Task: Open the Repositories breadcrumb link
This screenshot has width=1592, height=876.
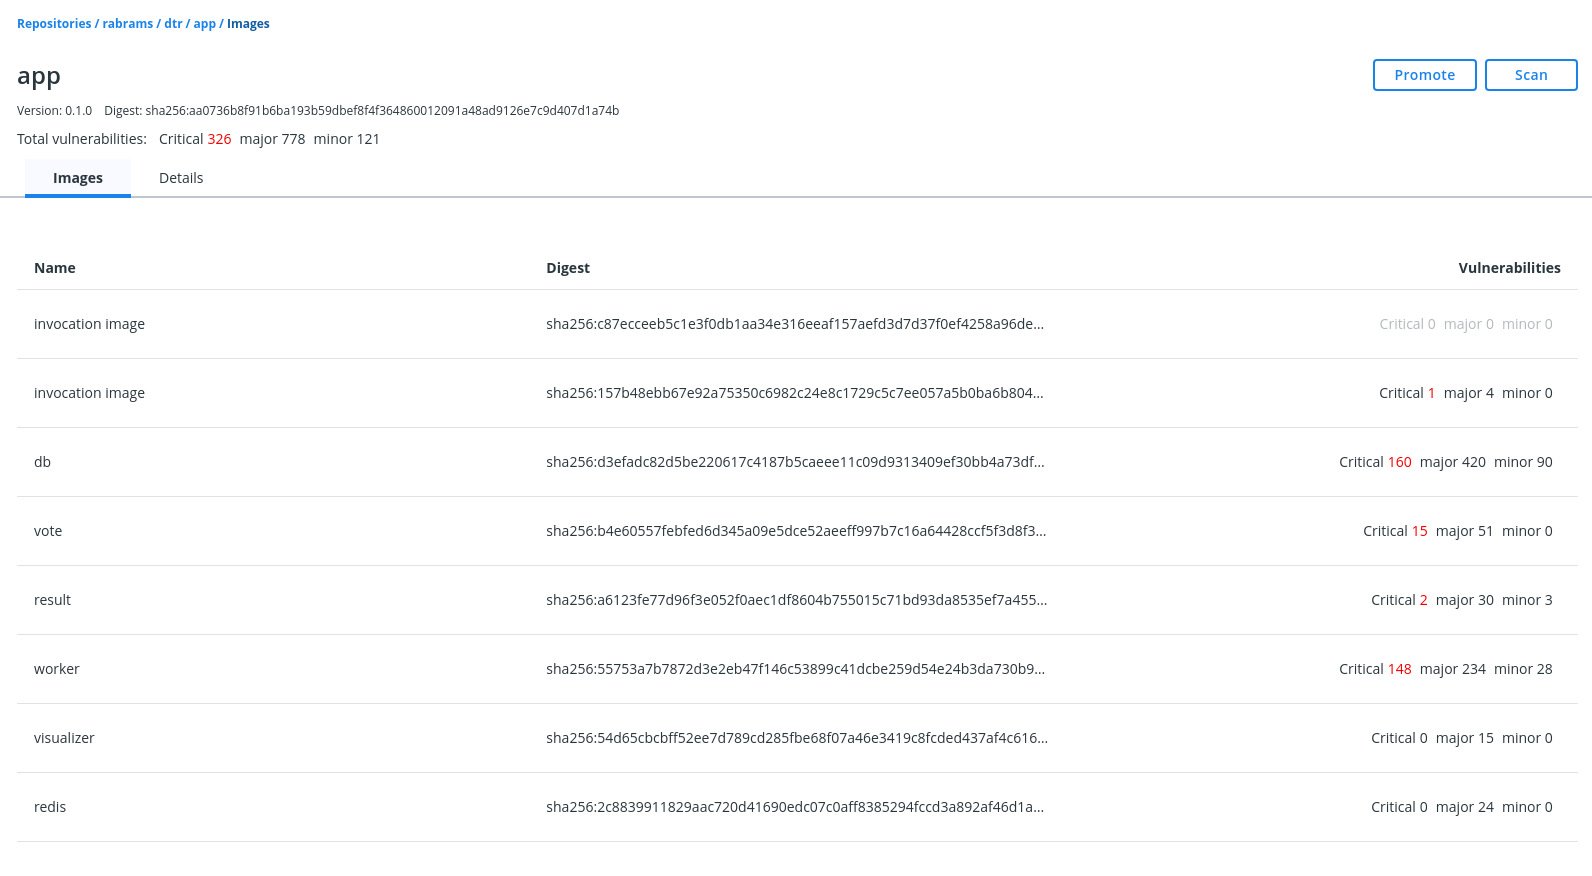Action: (x=54, y=24)
